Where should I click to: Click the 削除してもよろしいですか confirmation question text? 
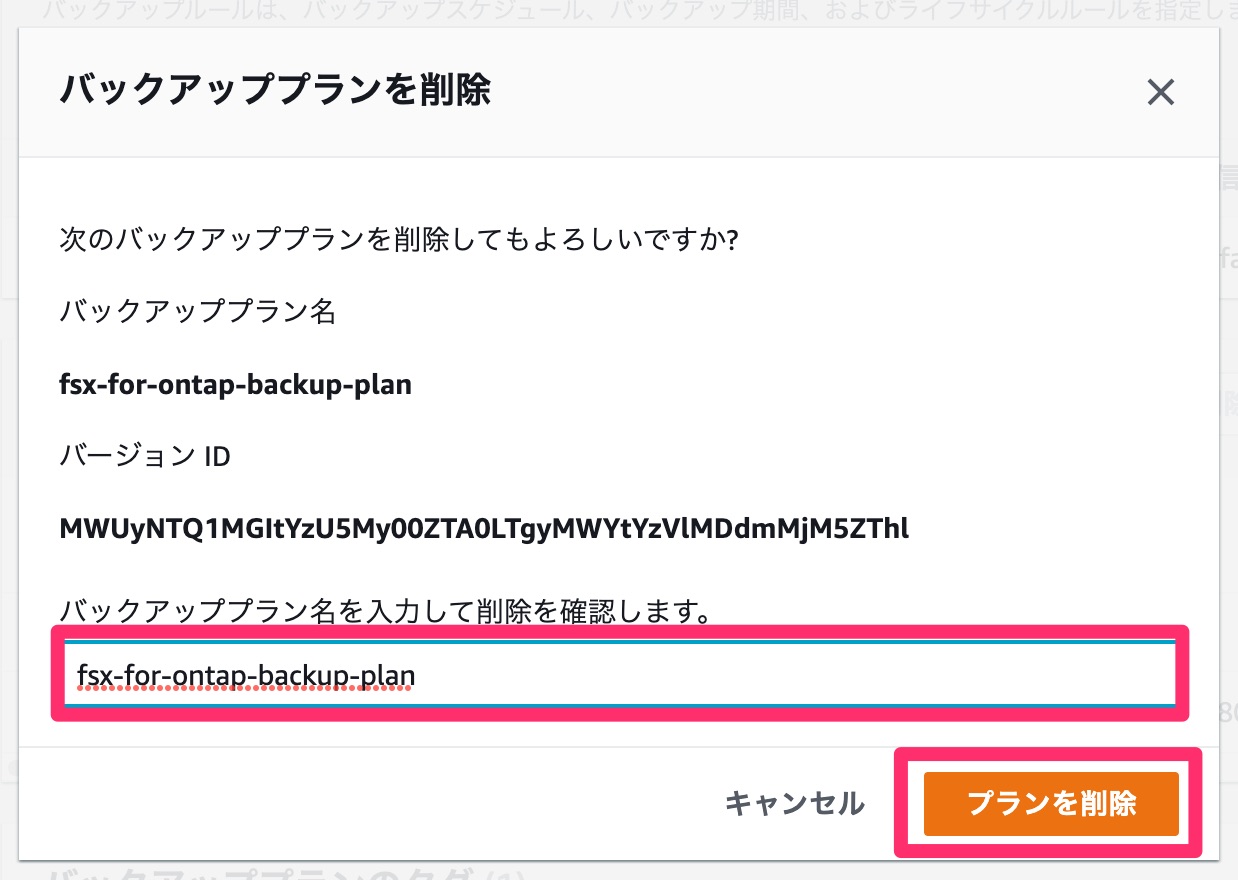(x=399, y=241)
